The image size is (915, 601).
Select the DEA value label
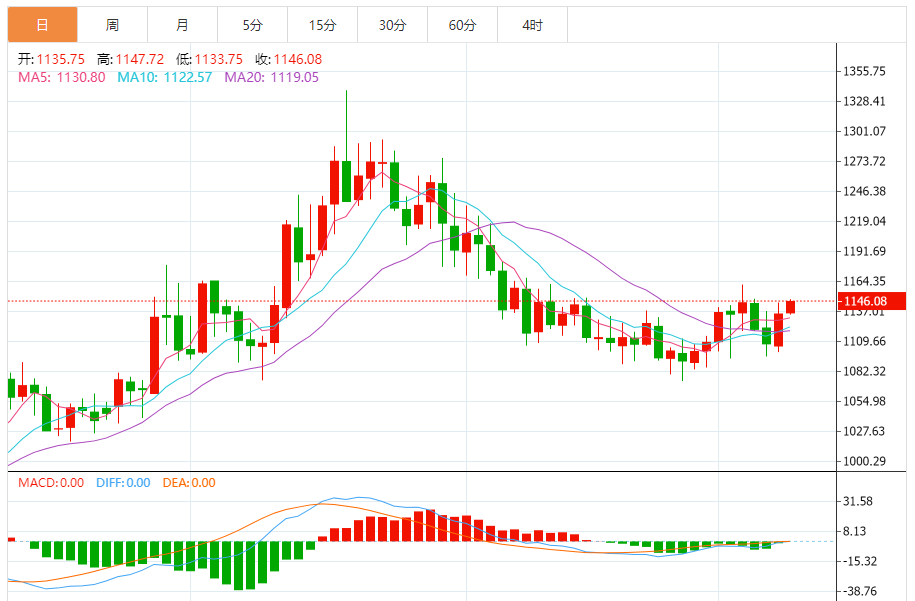(190, 483)
